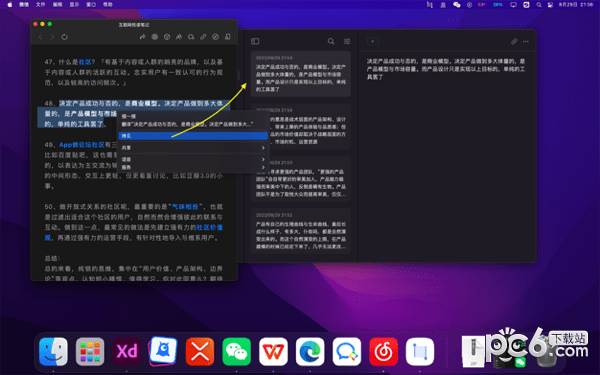Image resolution: width=600 pixels, height=375 pixels.
Task: Follow the App做论坛社区 link in paragraph 49
Action: (x=82, y=145)
